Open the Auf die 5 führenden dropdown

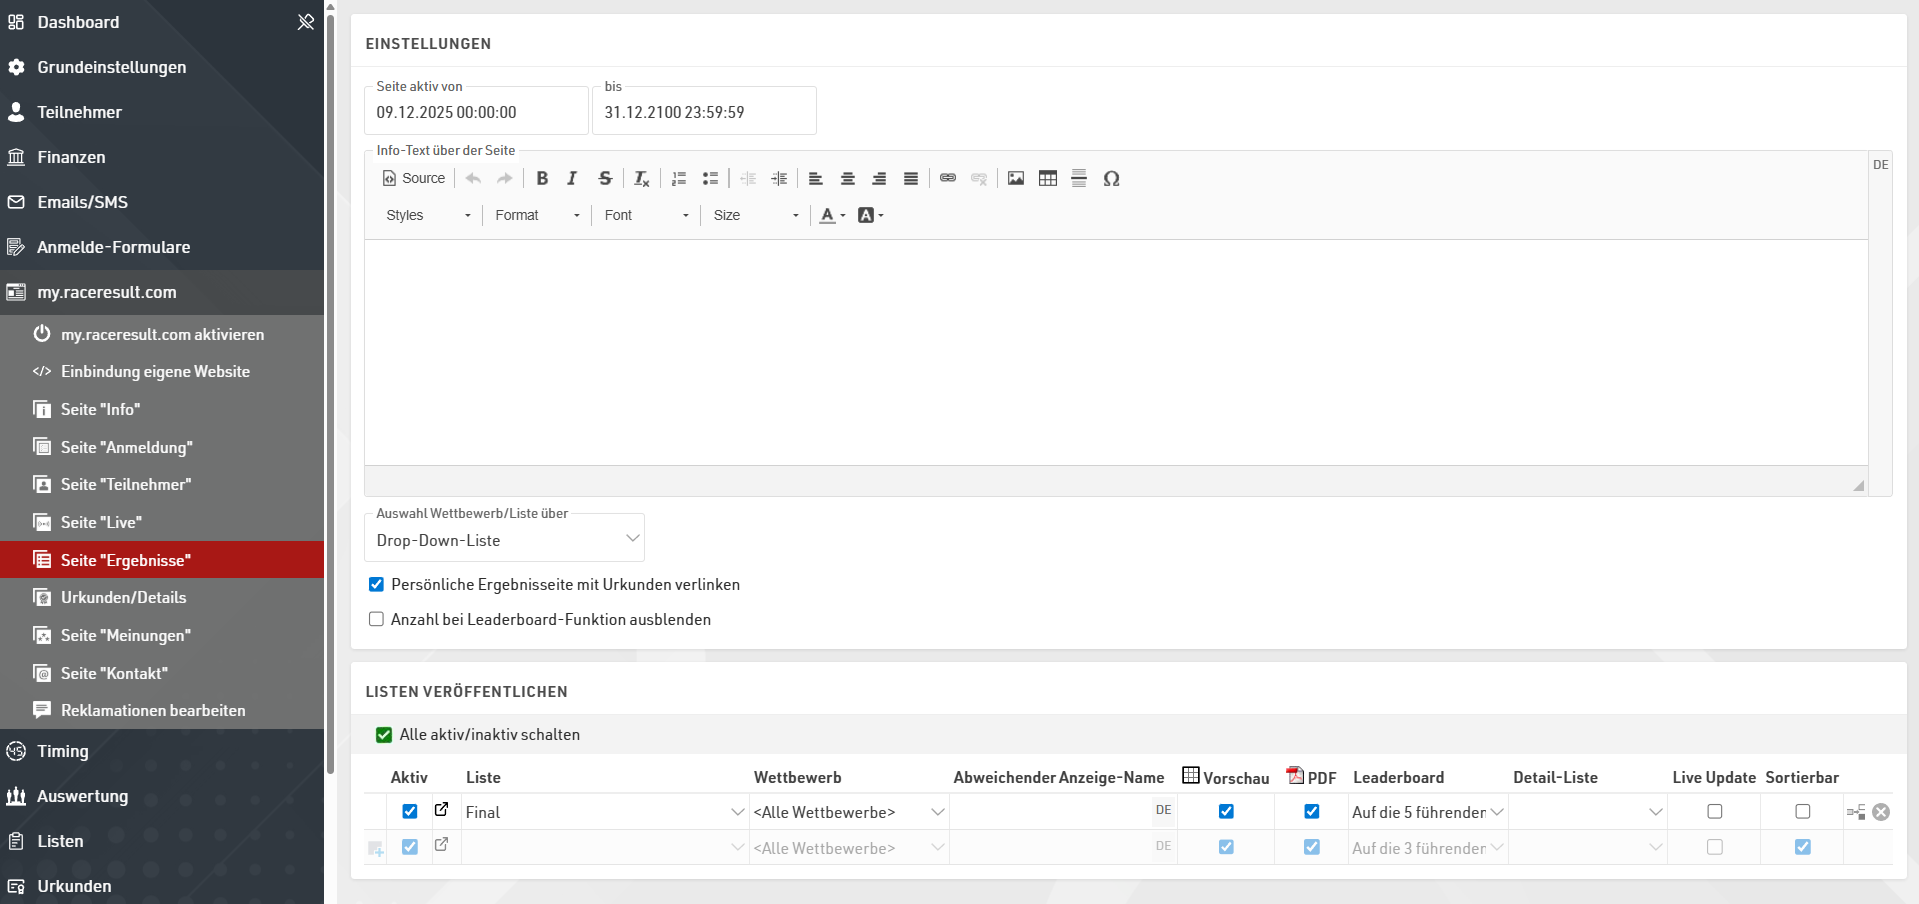pyautogui.click(x=1427, y=812)
